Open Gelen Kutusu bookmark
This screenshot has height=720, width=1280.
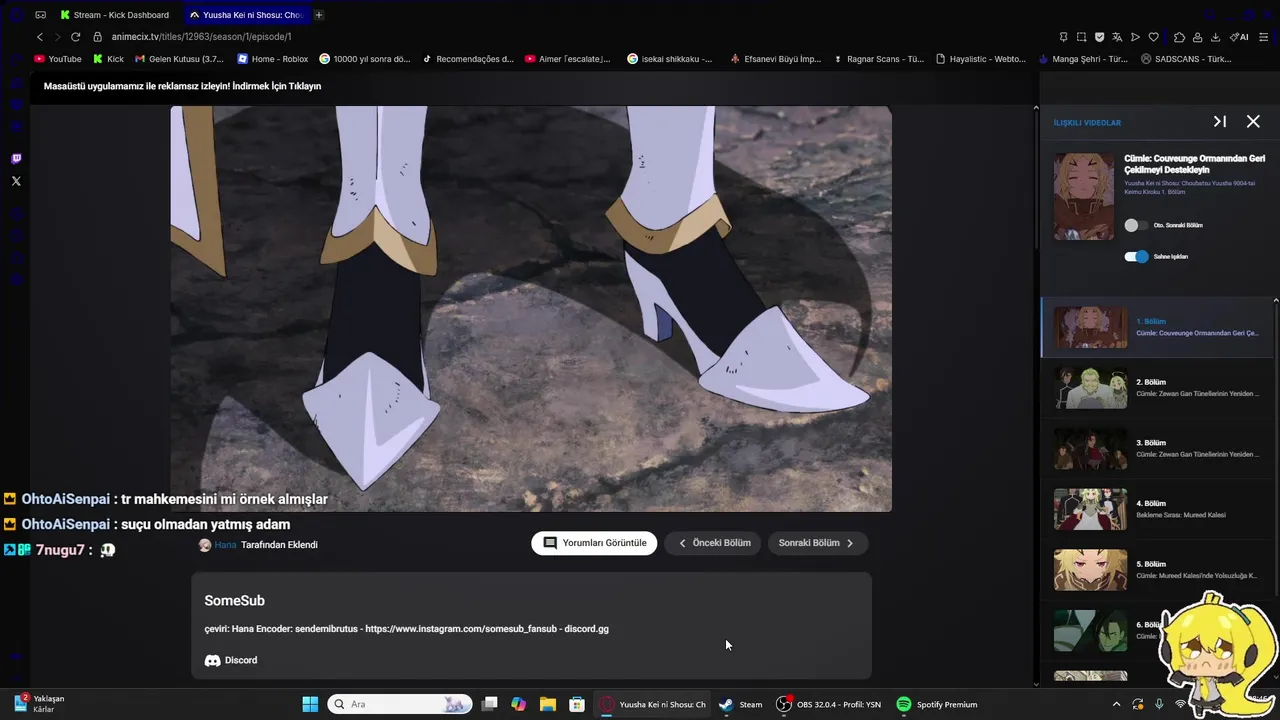[179, 59]
